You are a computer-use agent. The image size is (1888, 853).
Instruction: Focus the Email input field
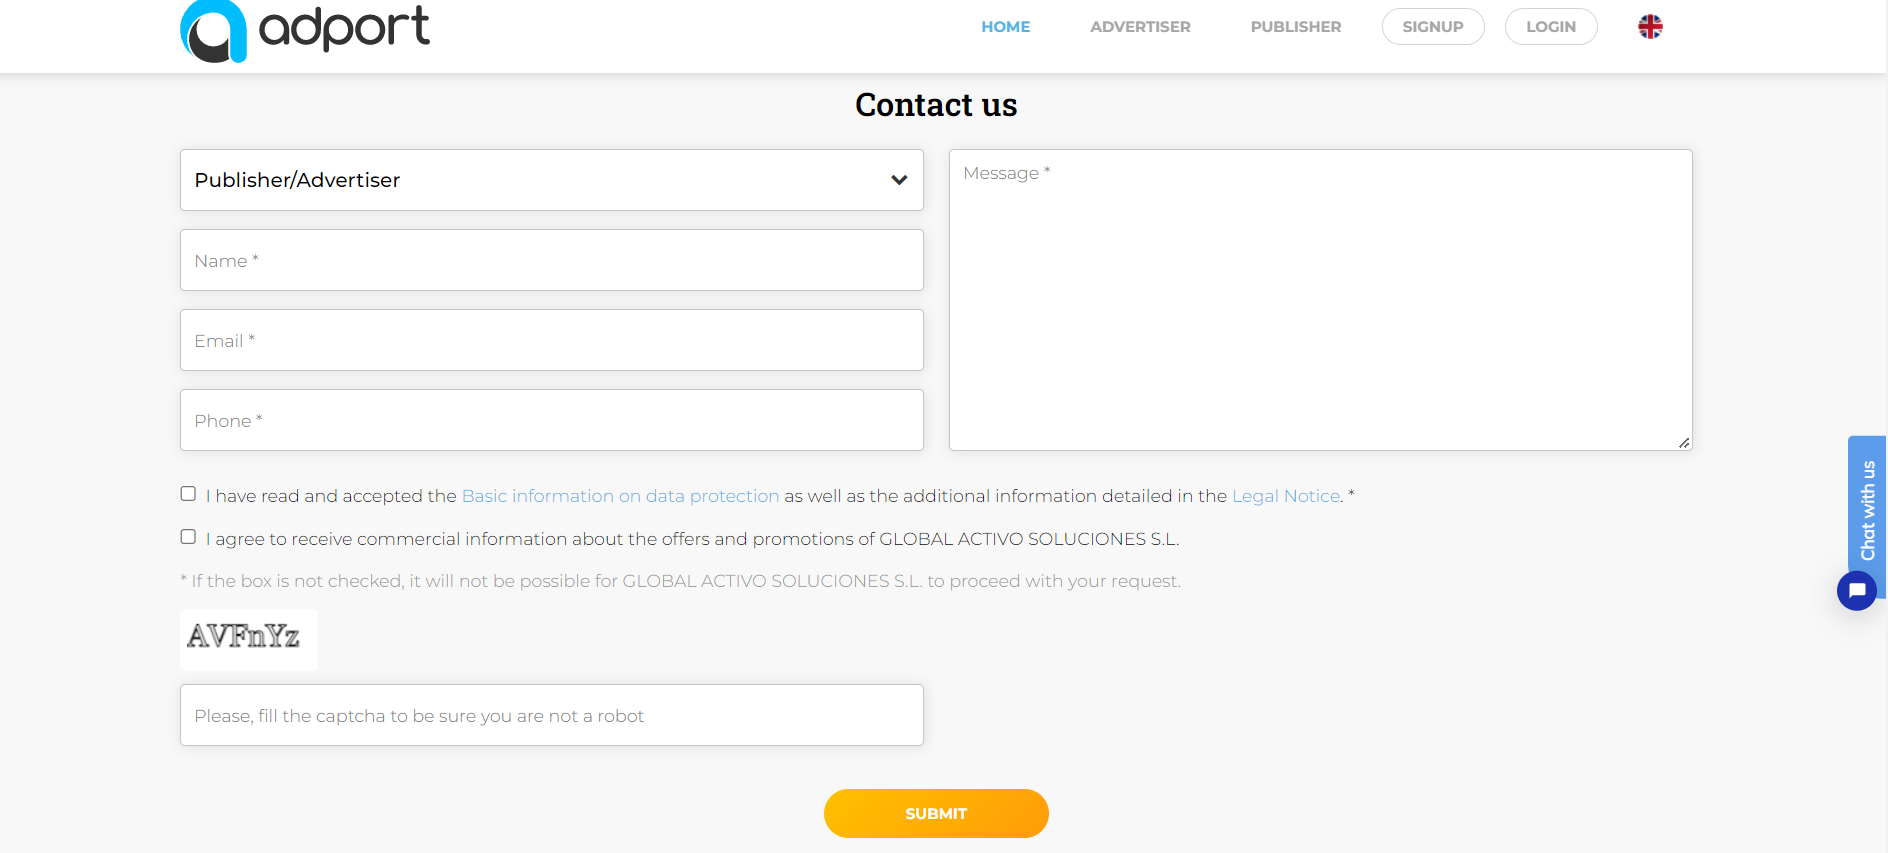[551, 340]
